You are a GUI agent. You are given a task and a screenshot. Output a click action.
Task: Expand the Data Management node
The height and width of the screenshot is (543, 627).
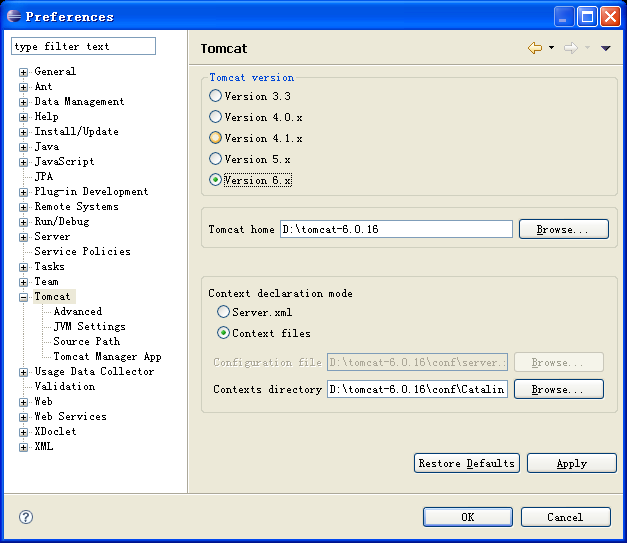tap(24, 102)
